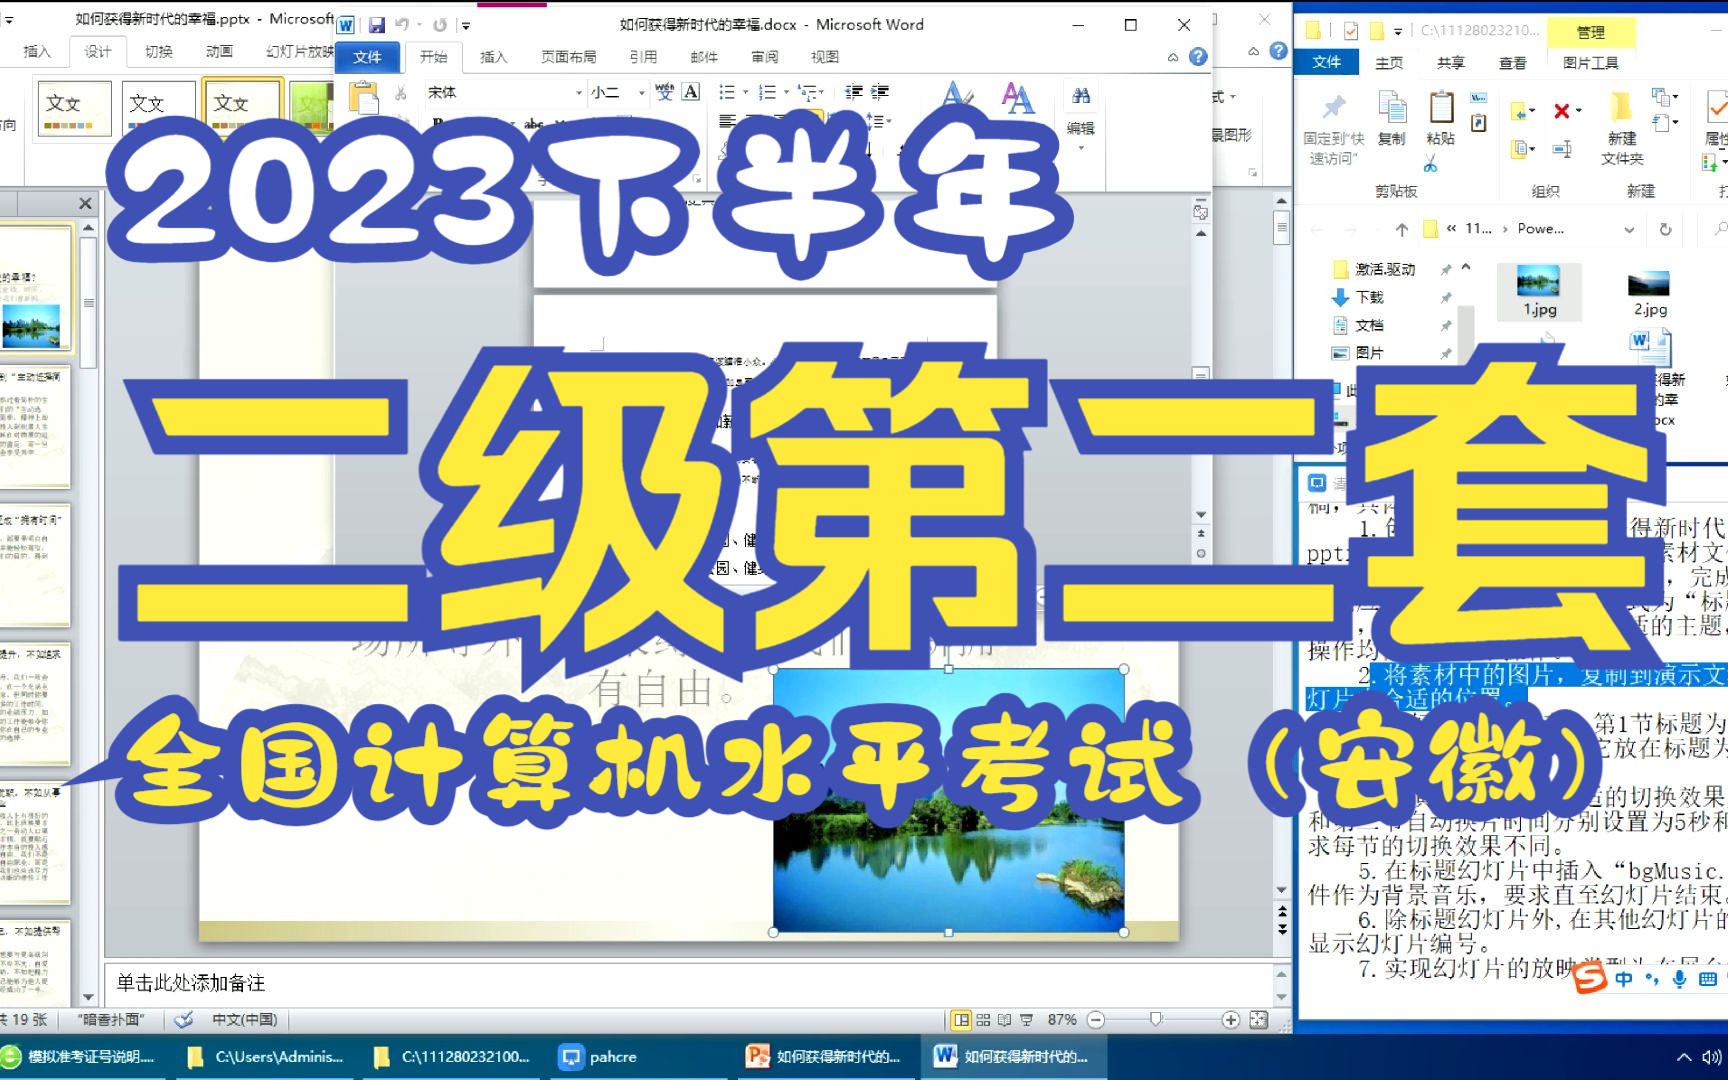Expand numbering style options
This screenshot has height=1080, width=1728.
pos(786,92)
